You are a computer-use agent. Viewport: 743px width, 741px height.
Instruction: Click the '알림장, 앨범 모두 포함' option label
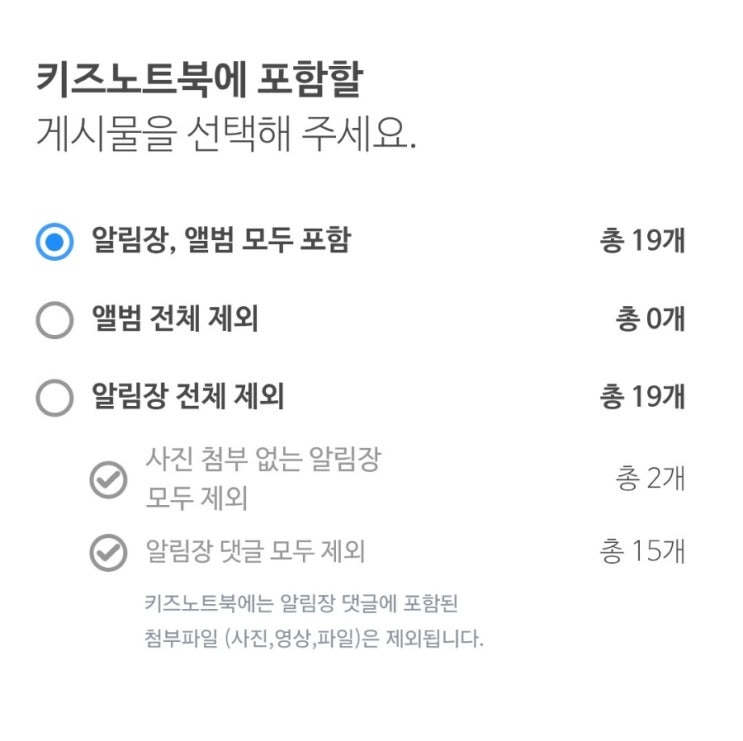(x=221, y=241)
